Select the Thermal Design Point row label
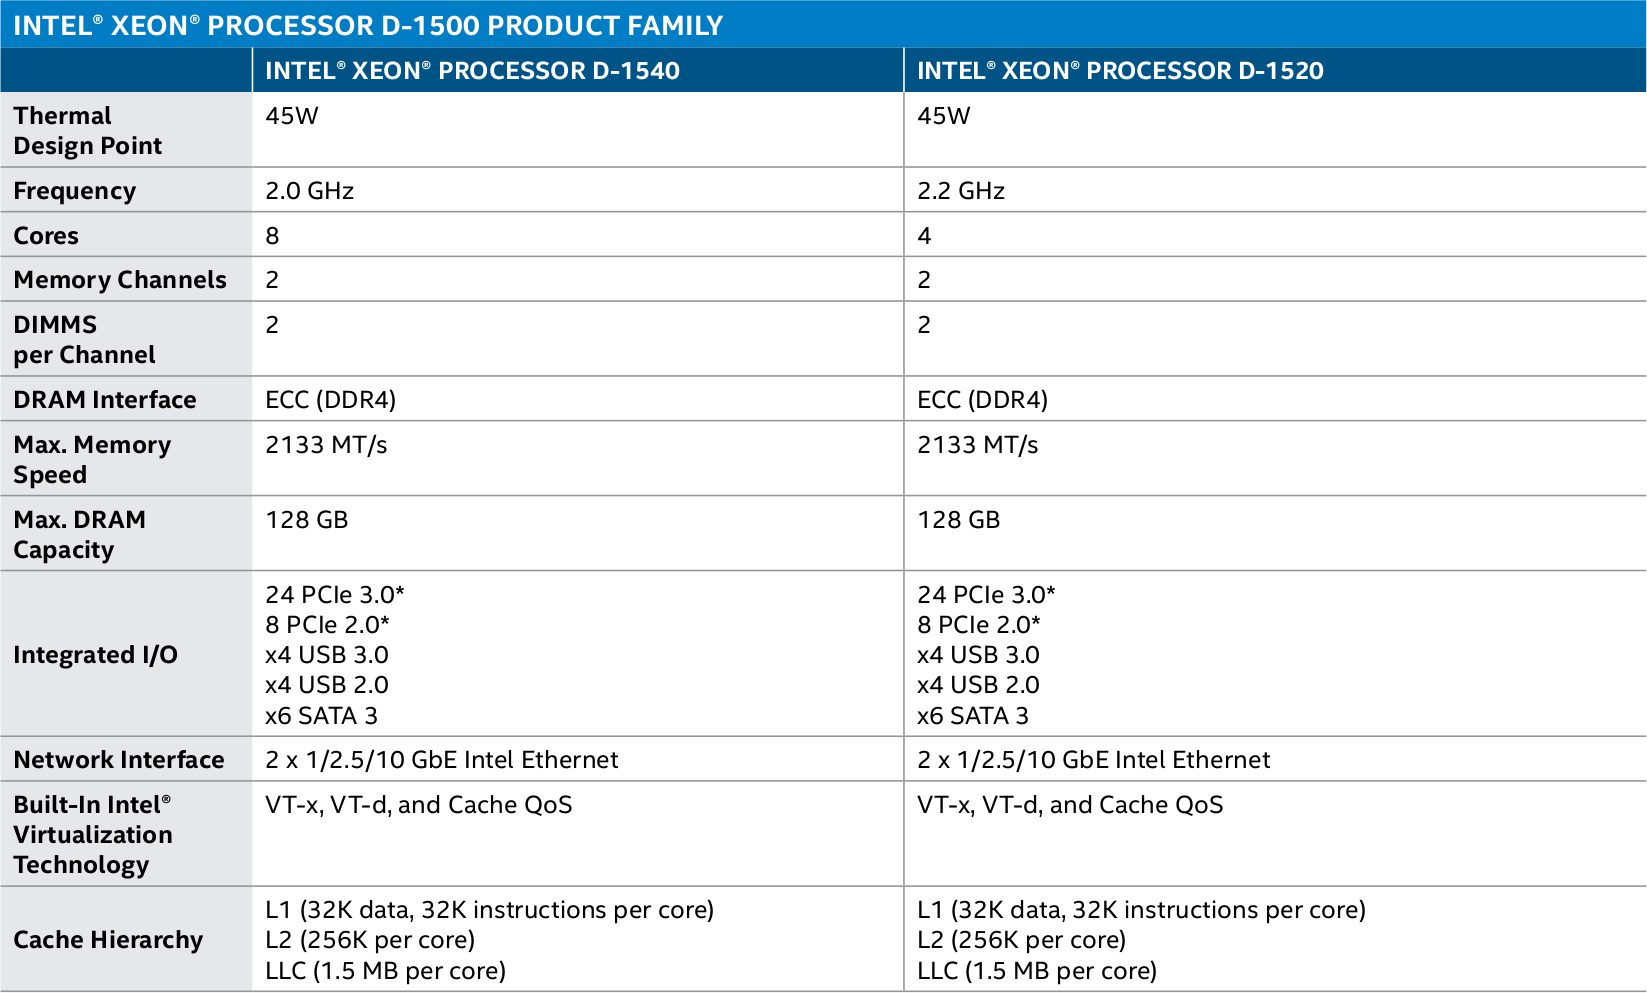The width and height of the screenshot is (1647, 993). click(88, 131)
